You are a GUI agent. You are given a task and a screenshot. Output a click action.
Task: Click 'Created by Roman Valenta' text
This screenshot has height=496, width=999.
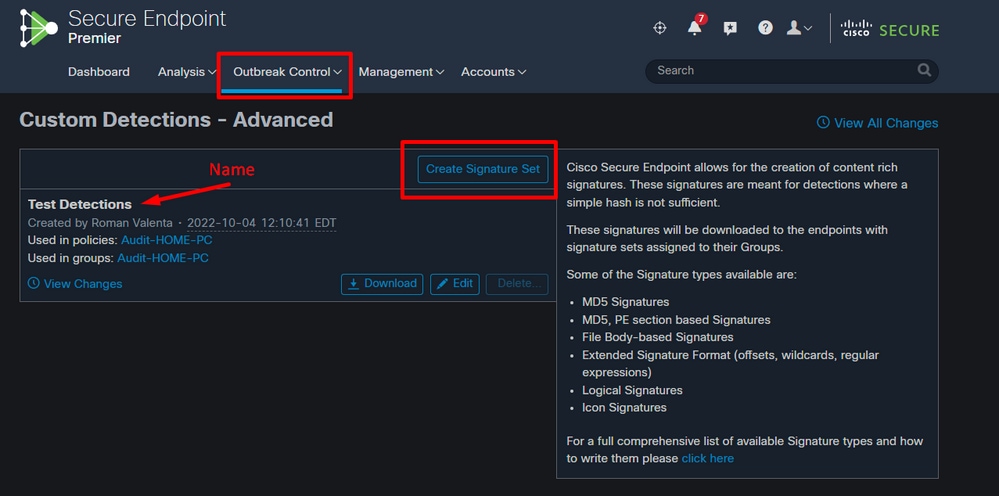101,223
